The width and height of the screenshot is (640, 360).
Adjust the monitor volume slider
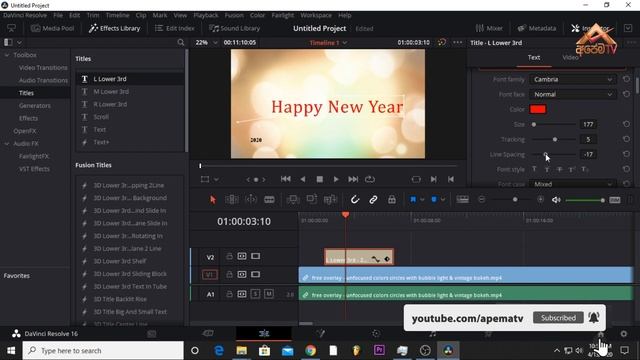(585, 200)
